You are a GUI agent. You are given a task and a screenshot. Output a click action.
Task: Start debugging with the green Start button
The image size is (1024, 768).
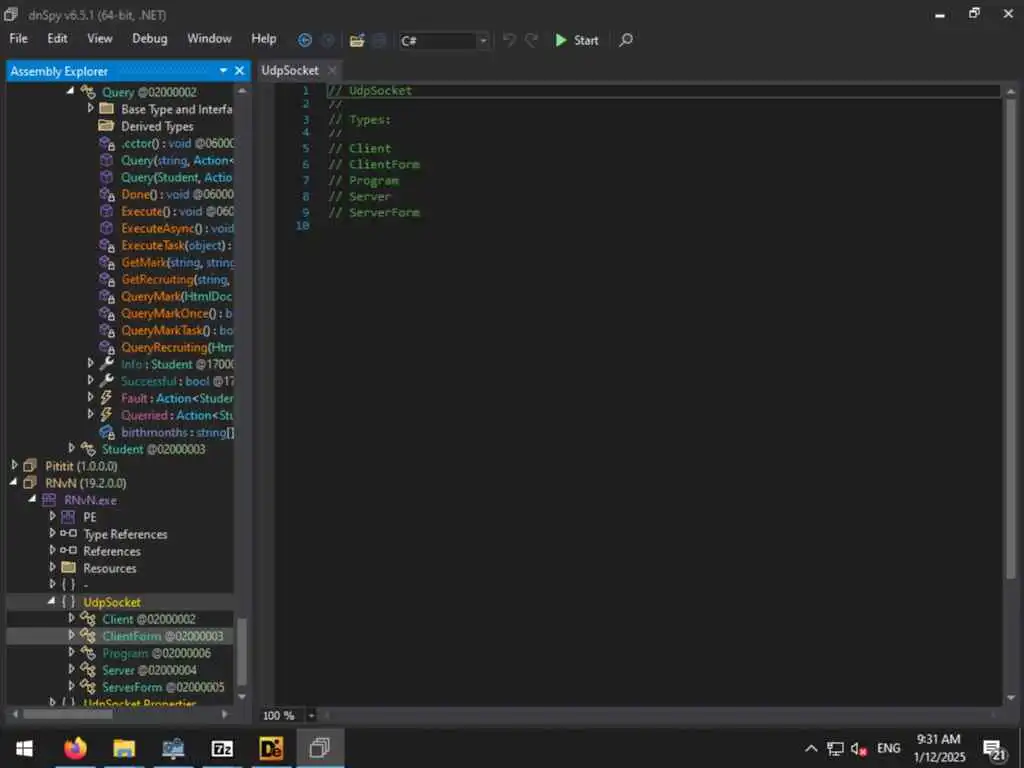coord(577,40)
